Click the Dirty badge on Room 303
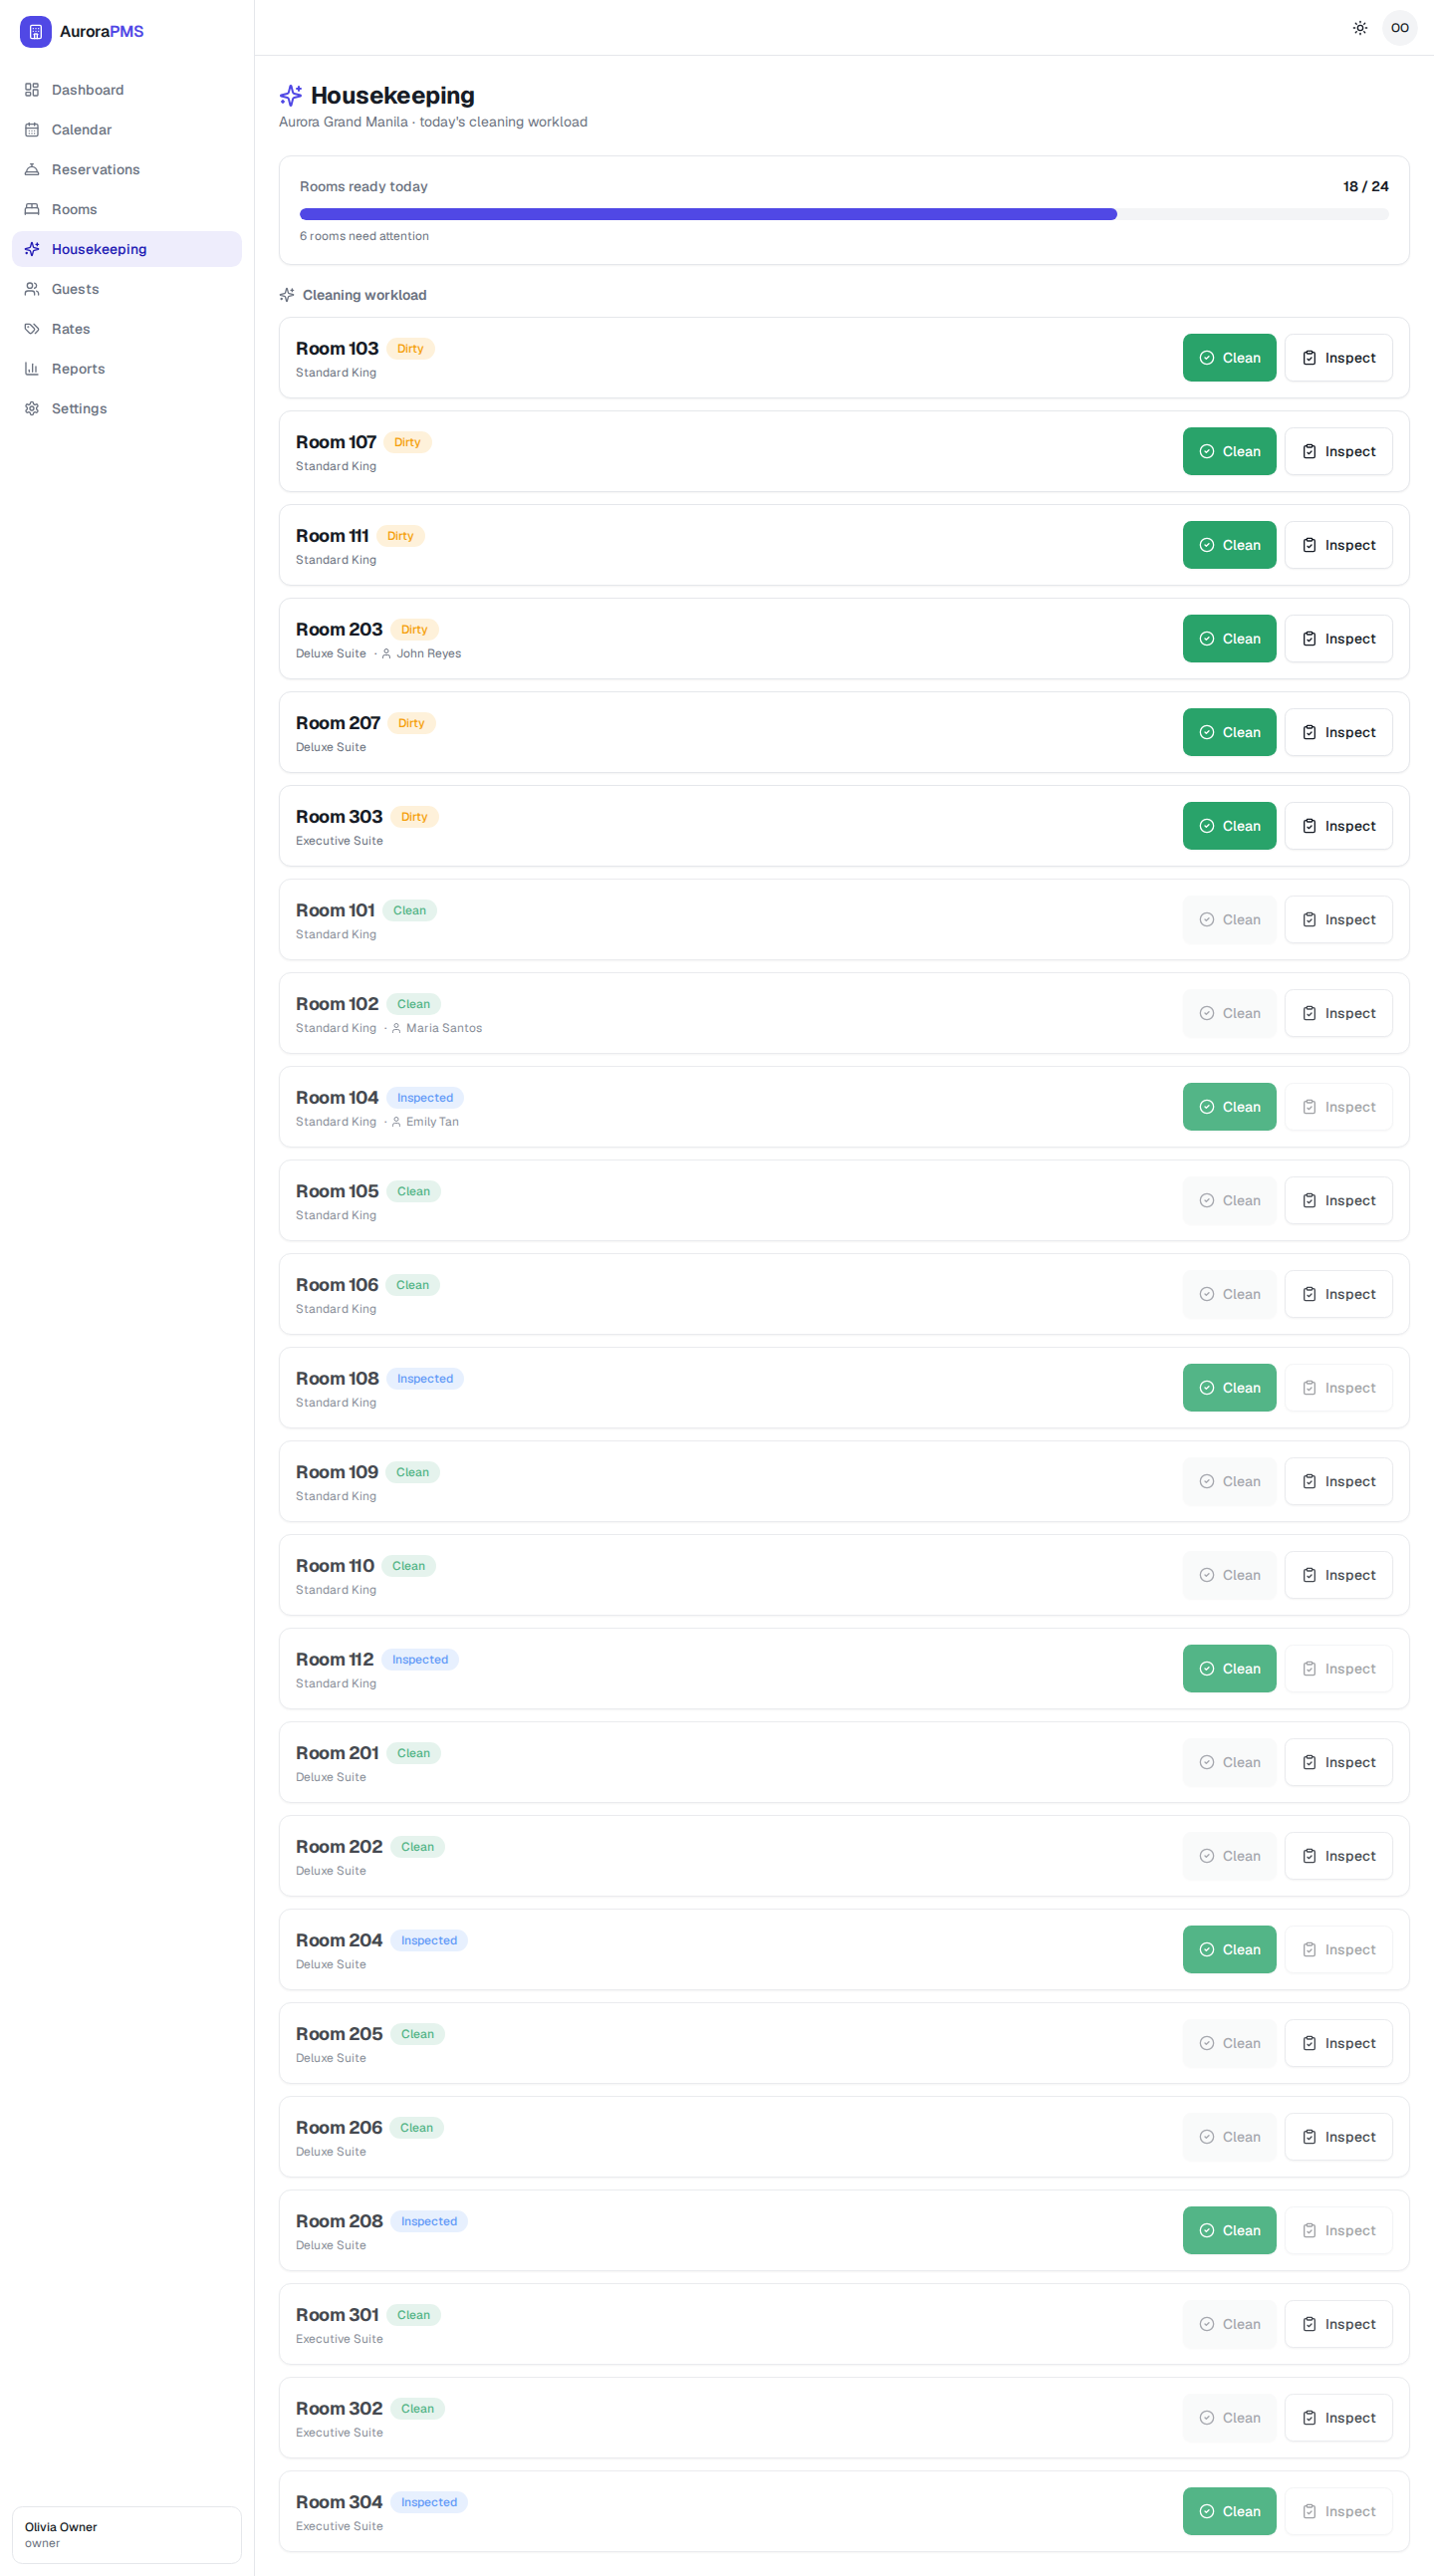1434x2576 pixels. click(x=414, y=817)
